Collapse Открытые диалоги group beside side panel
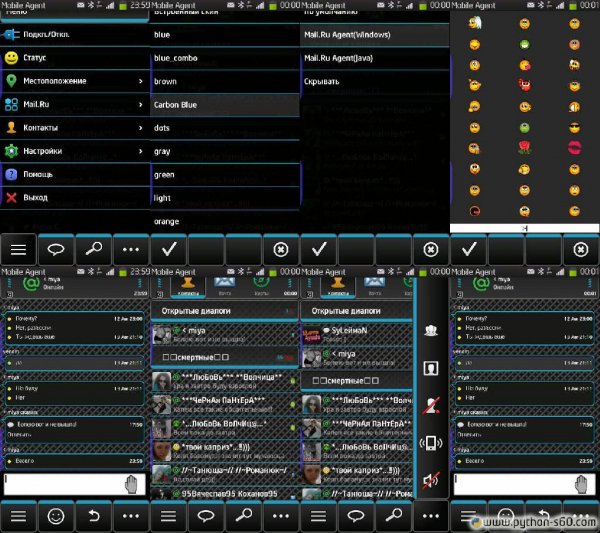Image resolution: width=600 pixels, height=533 pixels. (x=357, y=311)
